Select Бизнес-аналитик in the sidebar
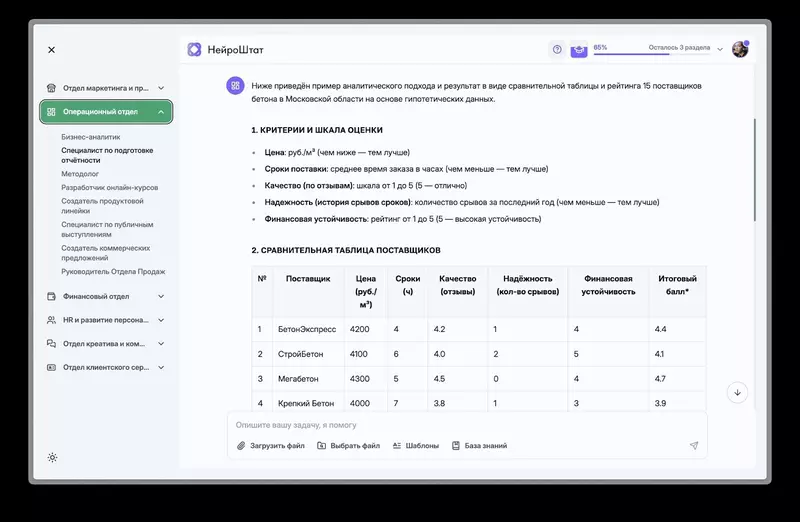800x522 pixels. 90,136
